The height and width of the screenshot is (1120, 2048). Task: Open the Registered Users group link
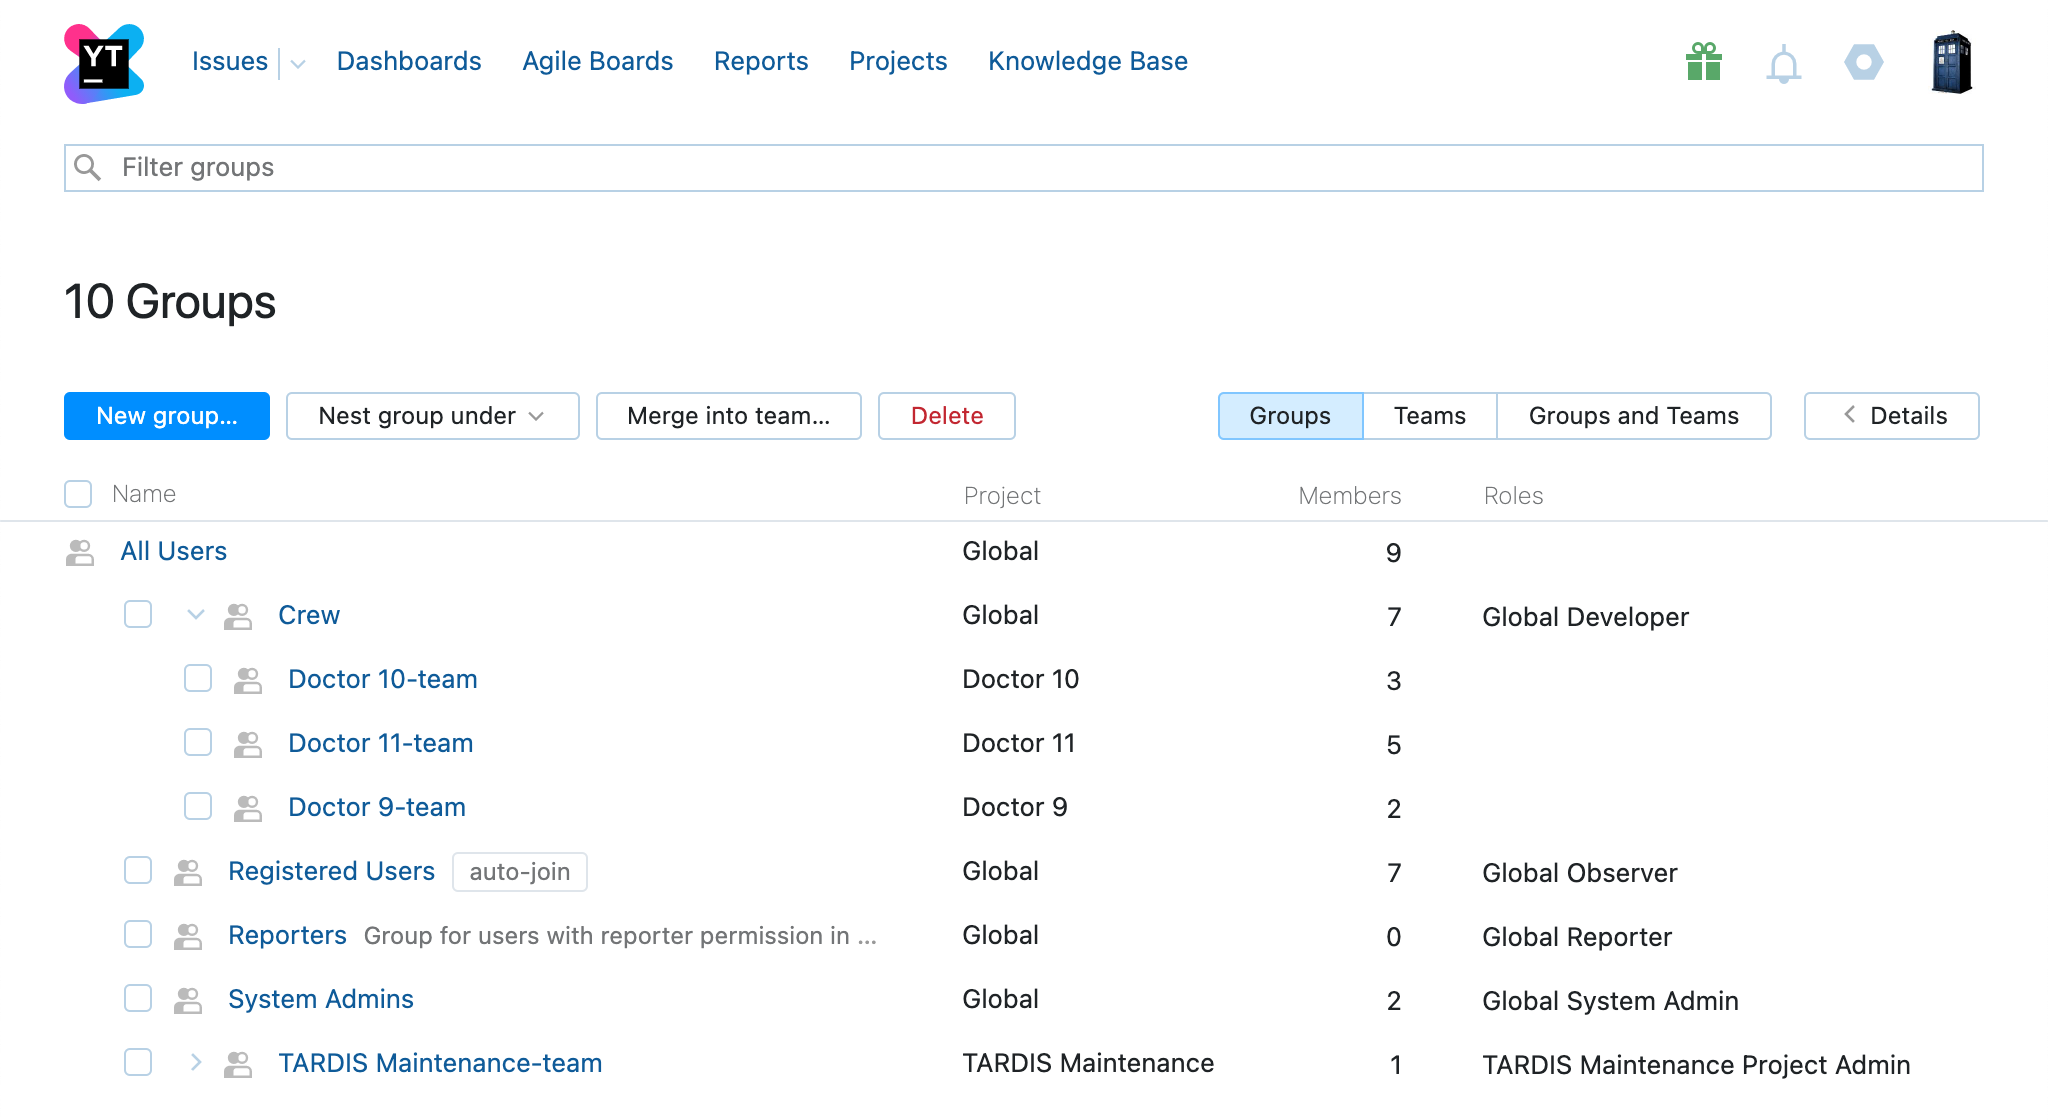point(331,871)
